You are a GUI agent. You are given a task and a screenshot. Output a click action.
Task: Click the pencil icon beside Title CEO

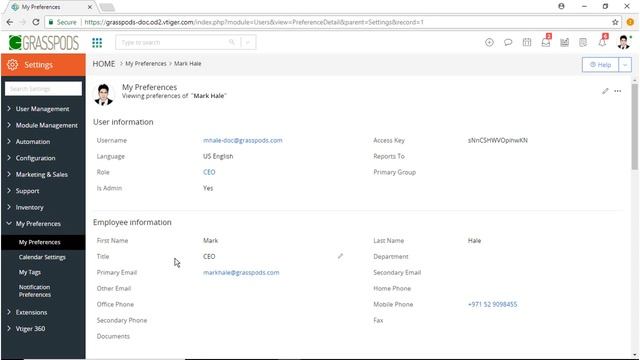point(340,256)
